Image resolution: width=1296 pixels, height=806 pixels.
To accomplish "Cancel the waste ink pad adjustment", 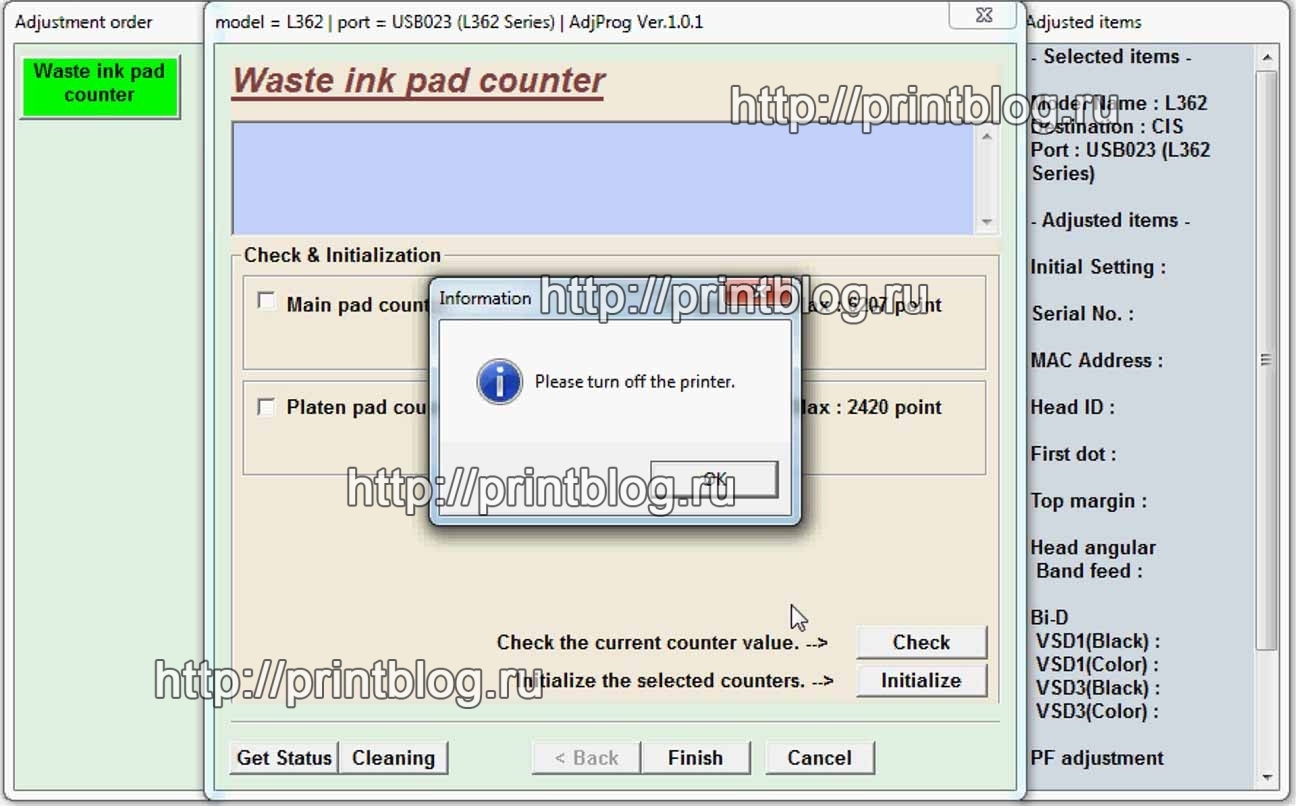I will [819, 758].
